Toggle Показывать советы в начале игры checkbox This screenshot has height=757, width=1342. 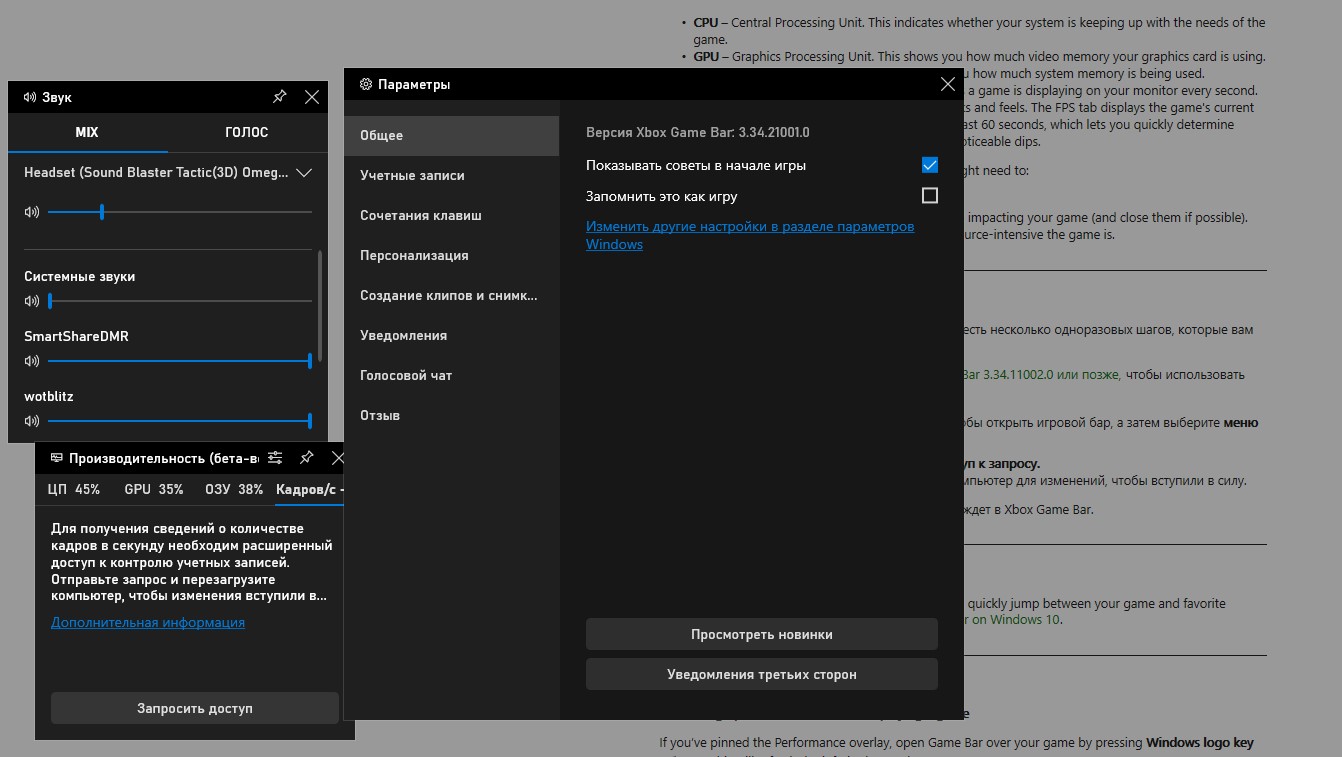930,165
